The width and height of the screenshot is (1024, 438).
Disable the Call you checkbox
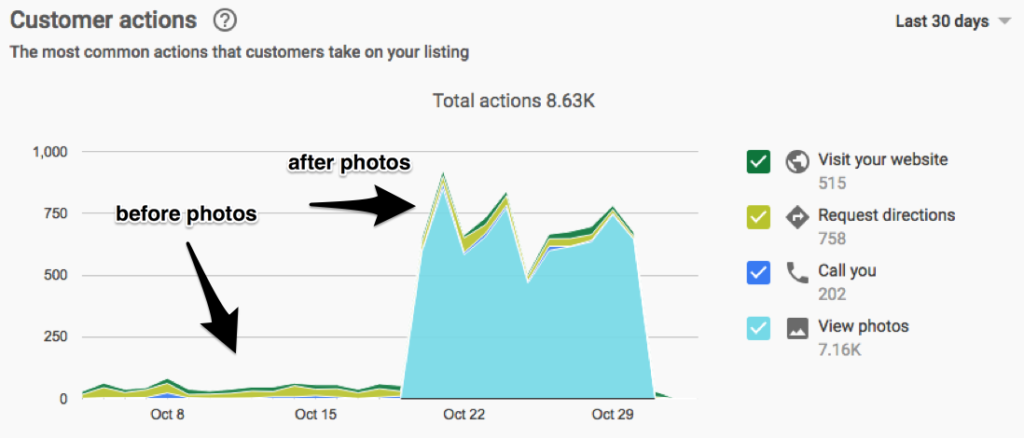tap(758, 272)
